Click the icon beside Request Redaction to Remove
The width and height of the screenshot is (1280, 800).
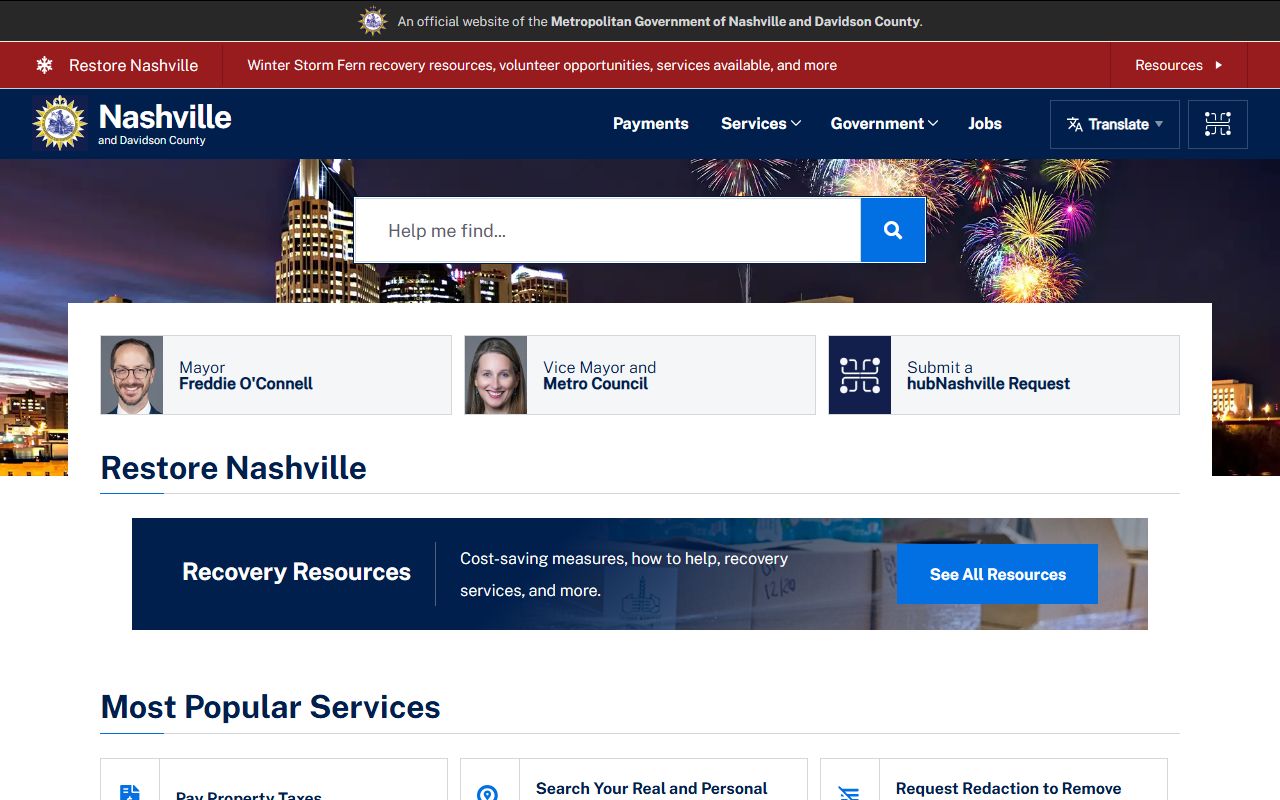pos(849,793)
